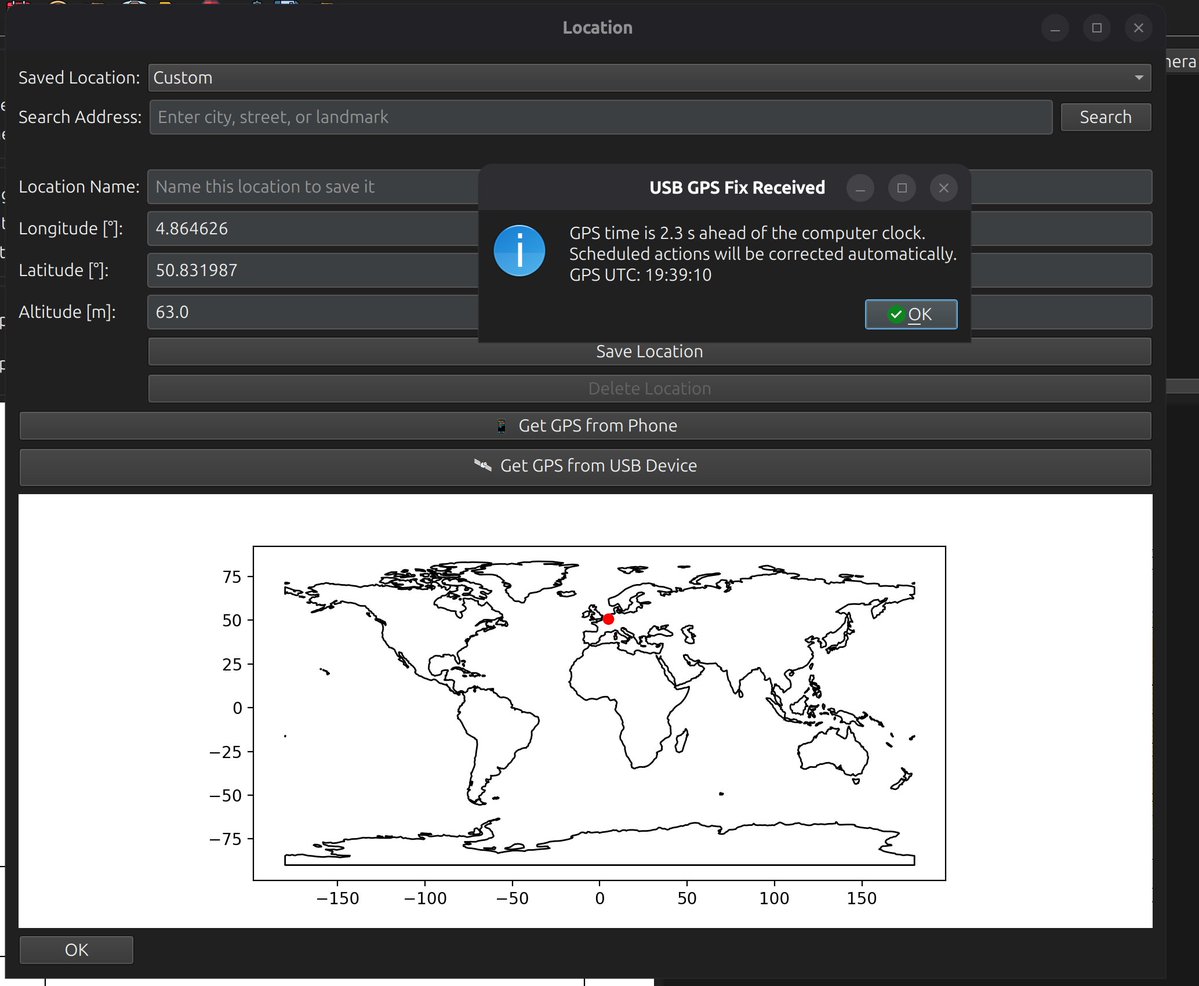Click the satellite icon on Get GPS from USB Device
Image resolution: width=1199 pixels, height=986 pixels.
(x=483, y=465)
